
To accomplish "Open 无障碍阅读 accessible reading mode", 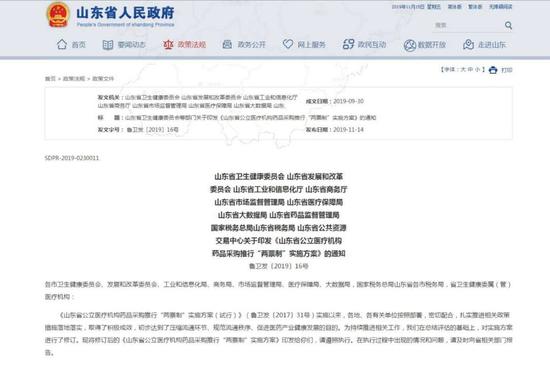I will click(501, 7).
